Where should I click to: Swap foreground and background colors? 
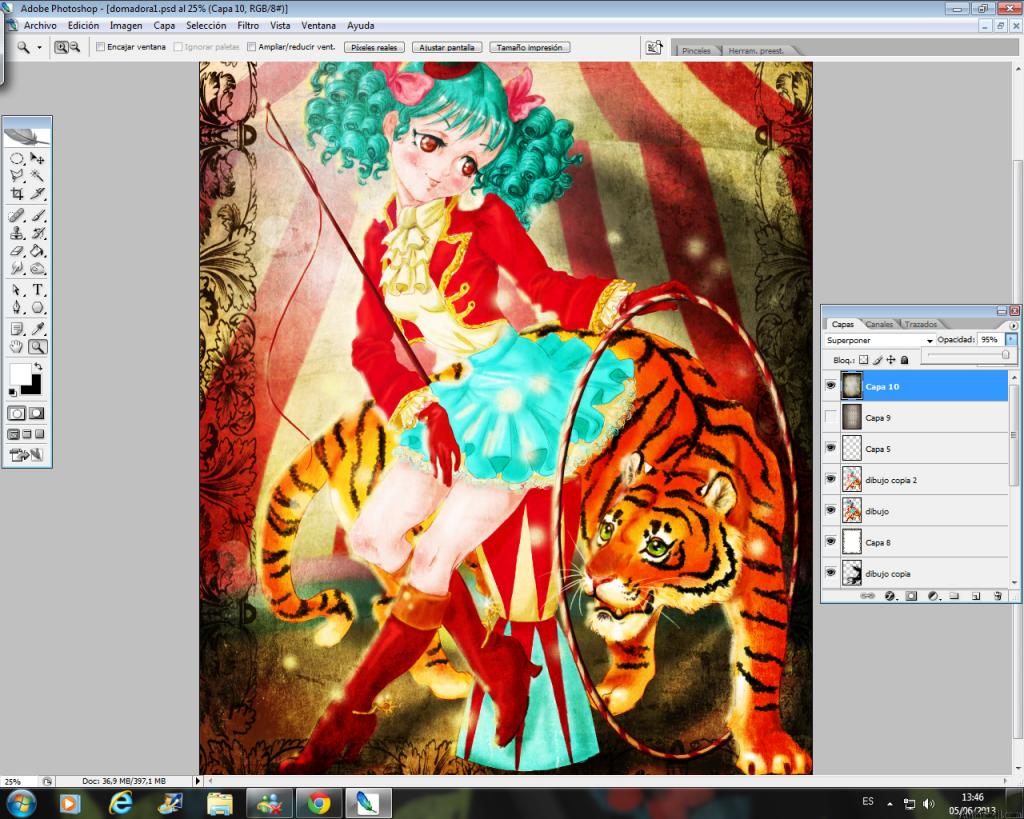(38, 367)
